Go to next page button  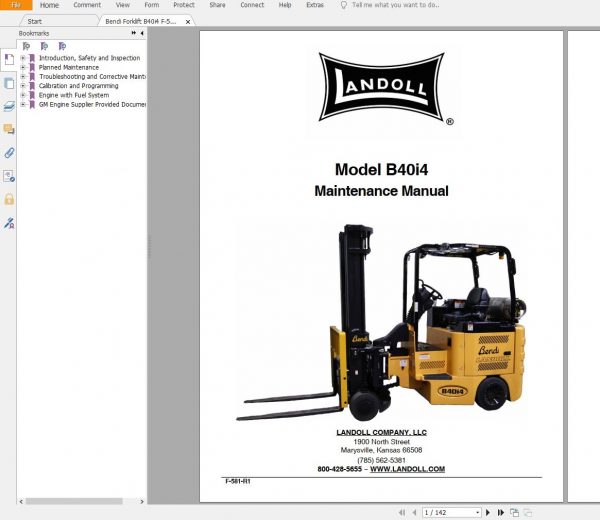[x=488, y=512]
